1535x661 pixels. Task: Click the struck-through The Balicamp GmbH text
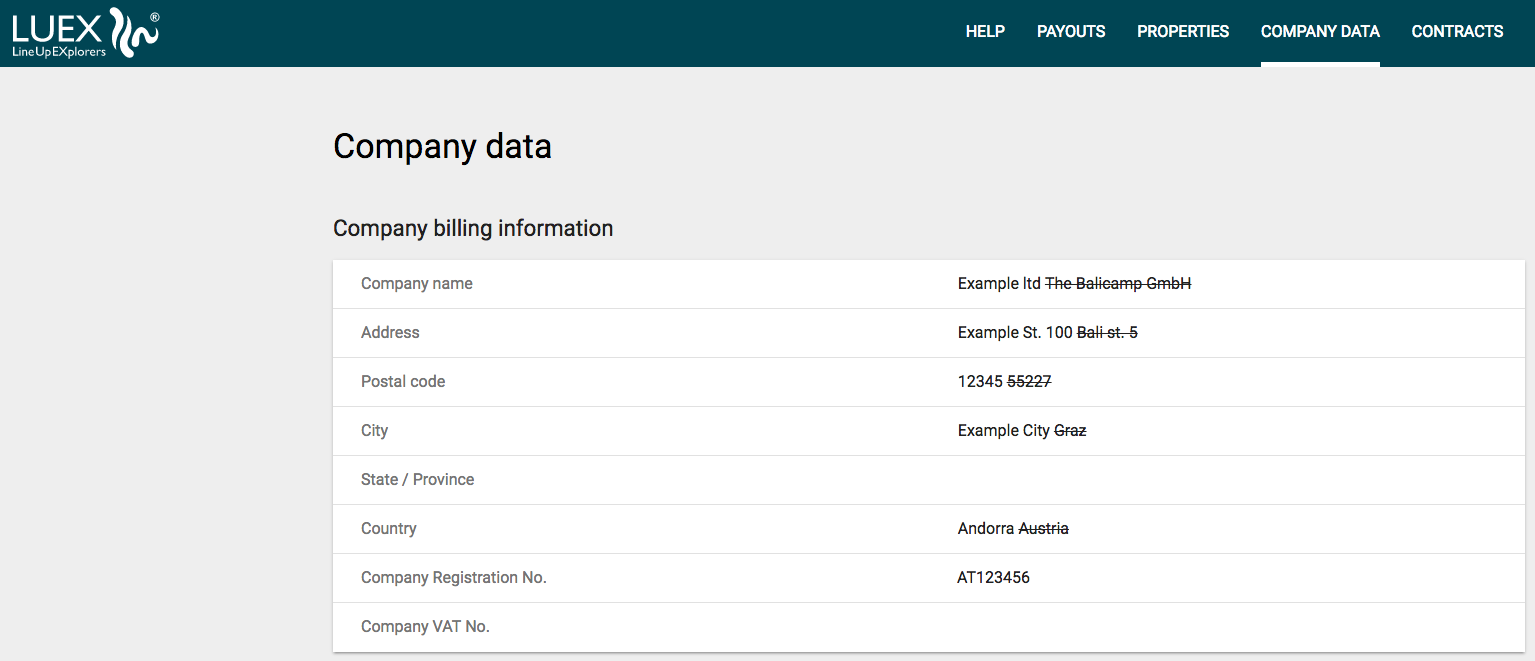tap(1118, 284)
